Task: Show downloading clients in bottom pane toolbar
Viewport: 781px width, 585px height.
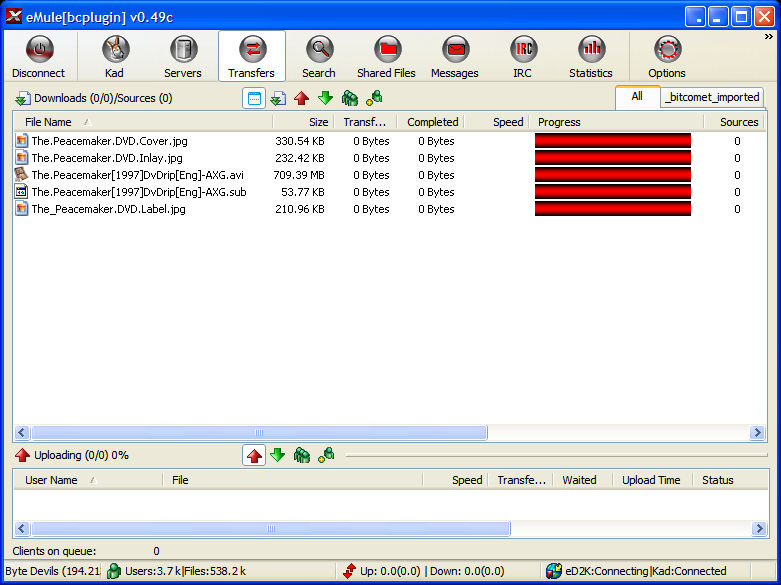Action: point(278,455)
